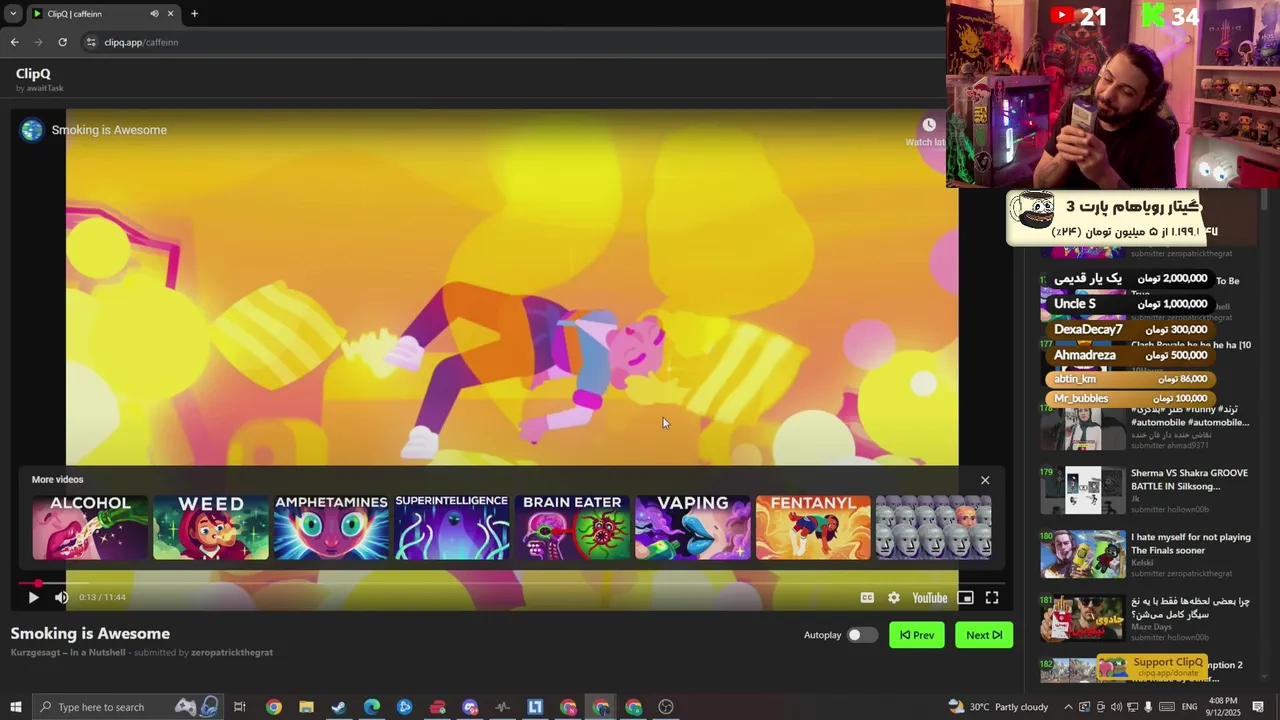Select queue item Sherma VS Shakra GROOVE BATTLE
Image resolution: width=1280 pixels, height=720 pixels.
click(x=1145, y=490)
